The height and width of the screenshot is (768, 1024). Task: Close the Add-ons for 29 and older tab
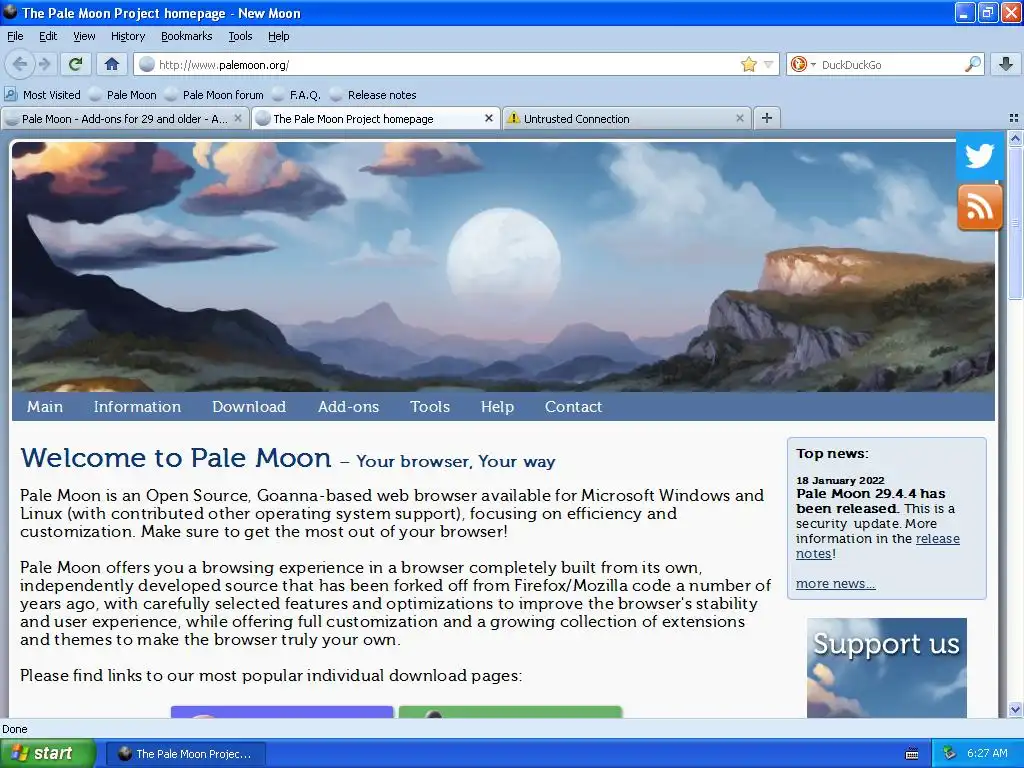tap(238, 118)
